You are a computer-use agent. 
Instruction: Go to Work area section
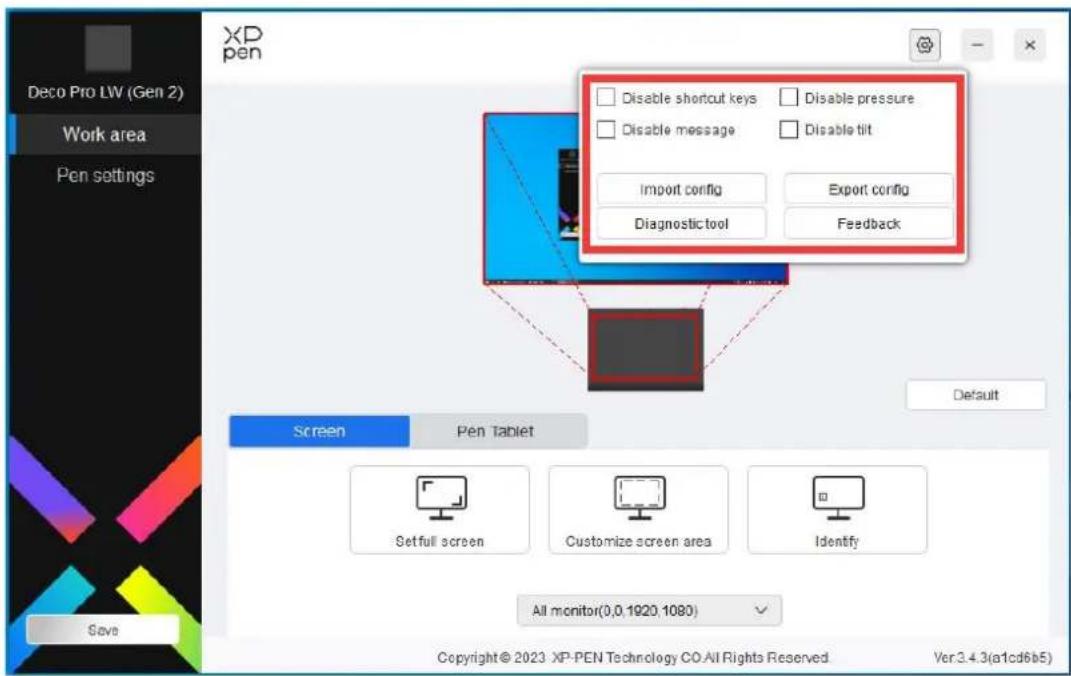tap(105, 135)
